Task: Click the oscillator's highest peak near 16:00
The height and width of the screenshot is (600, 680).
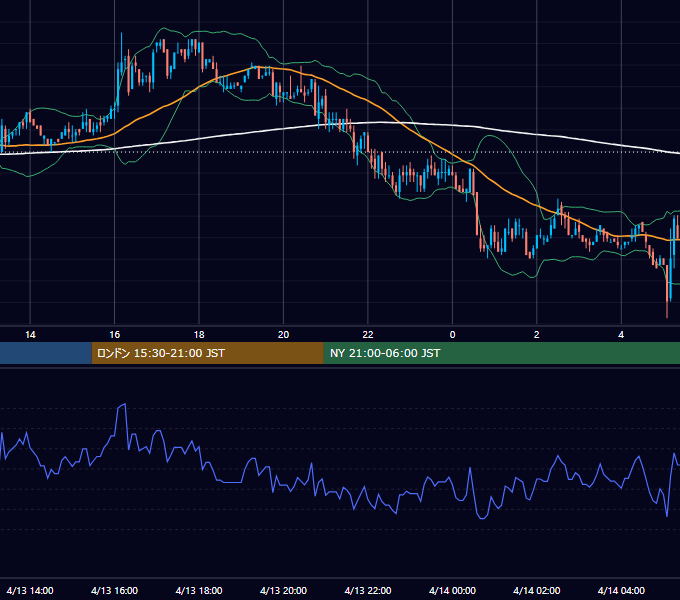Action: point(124,404)
